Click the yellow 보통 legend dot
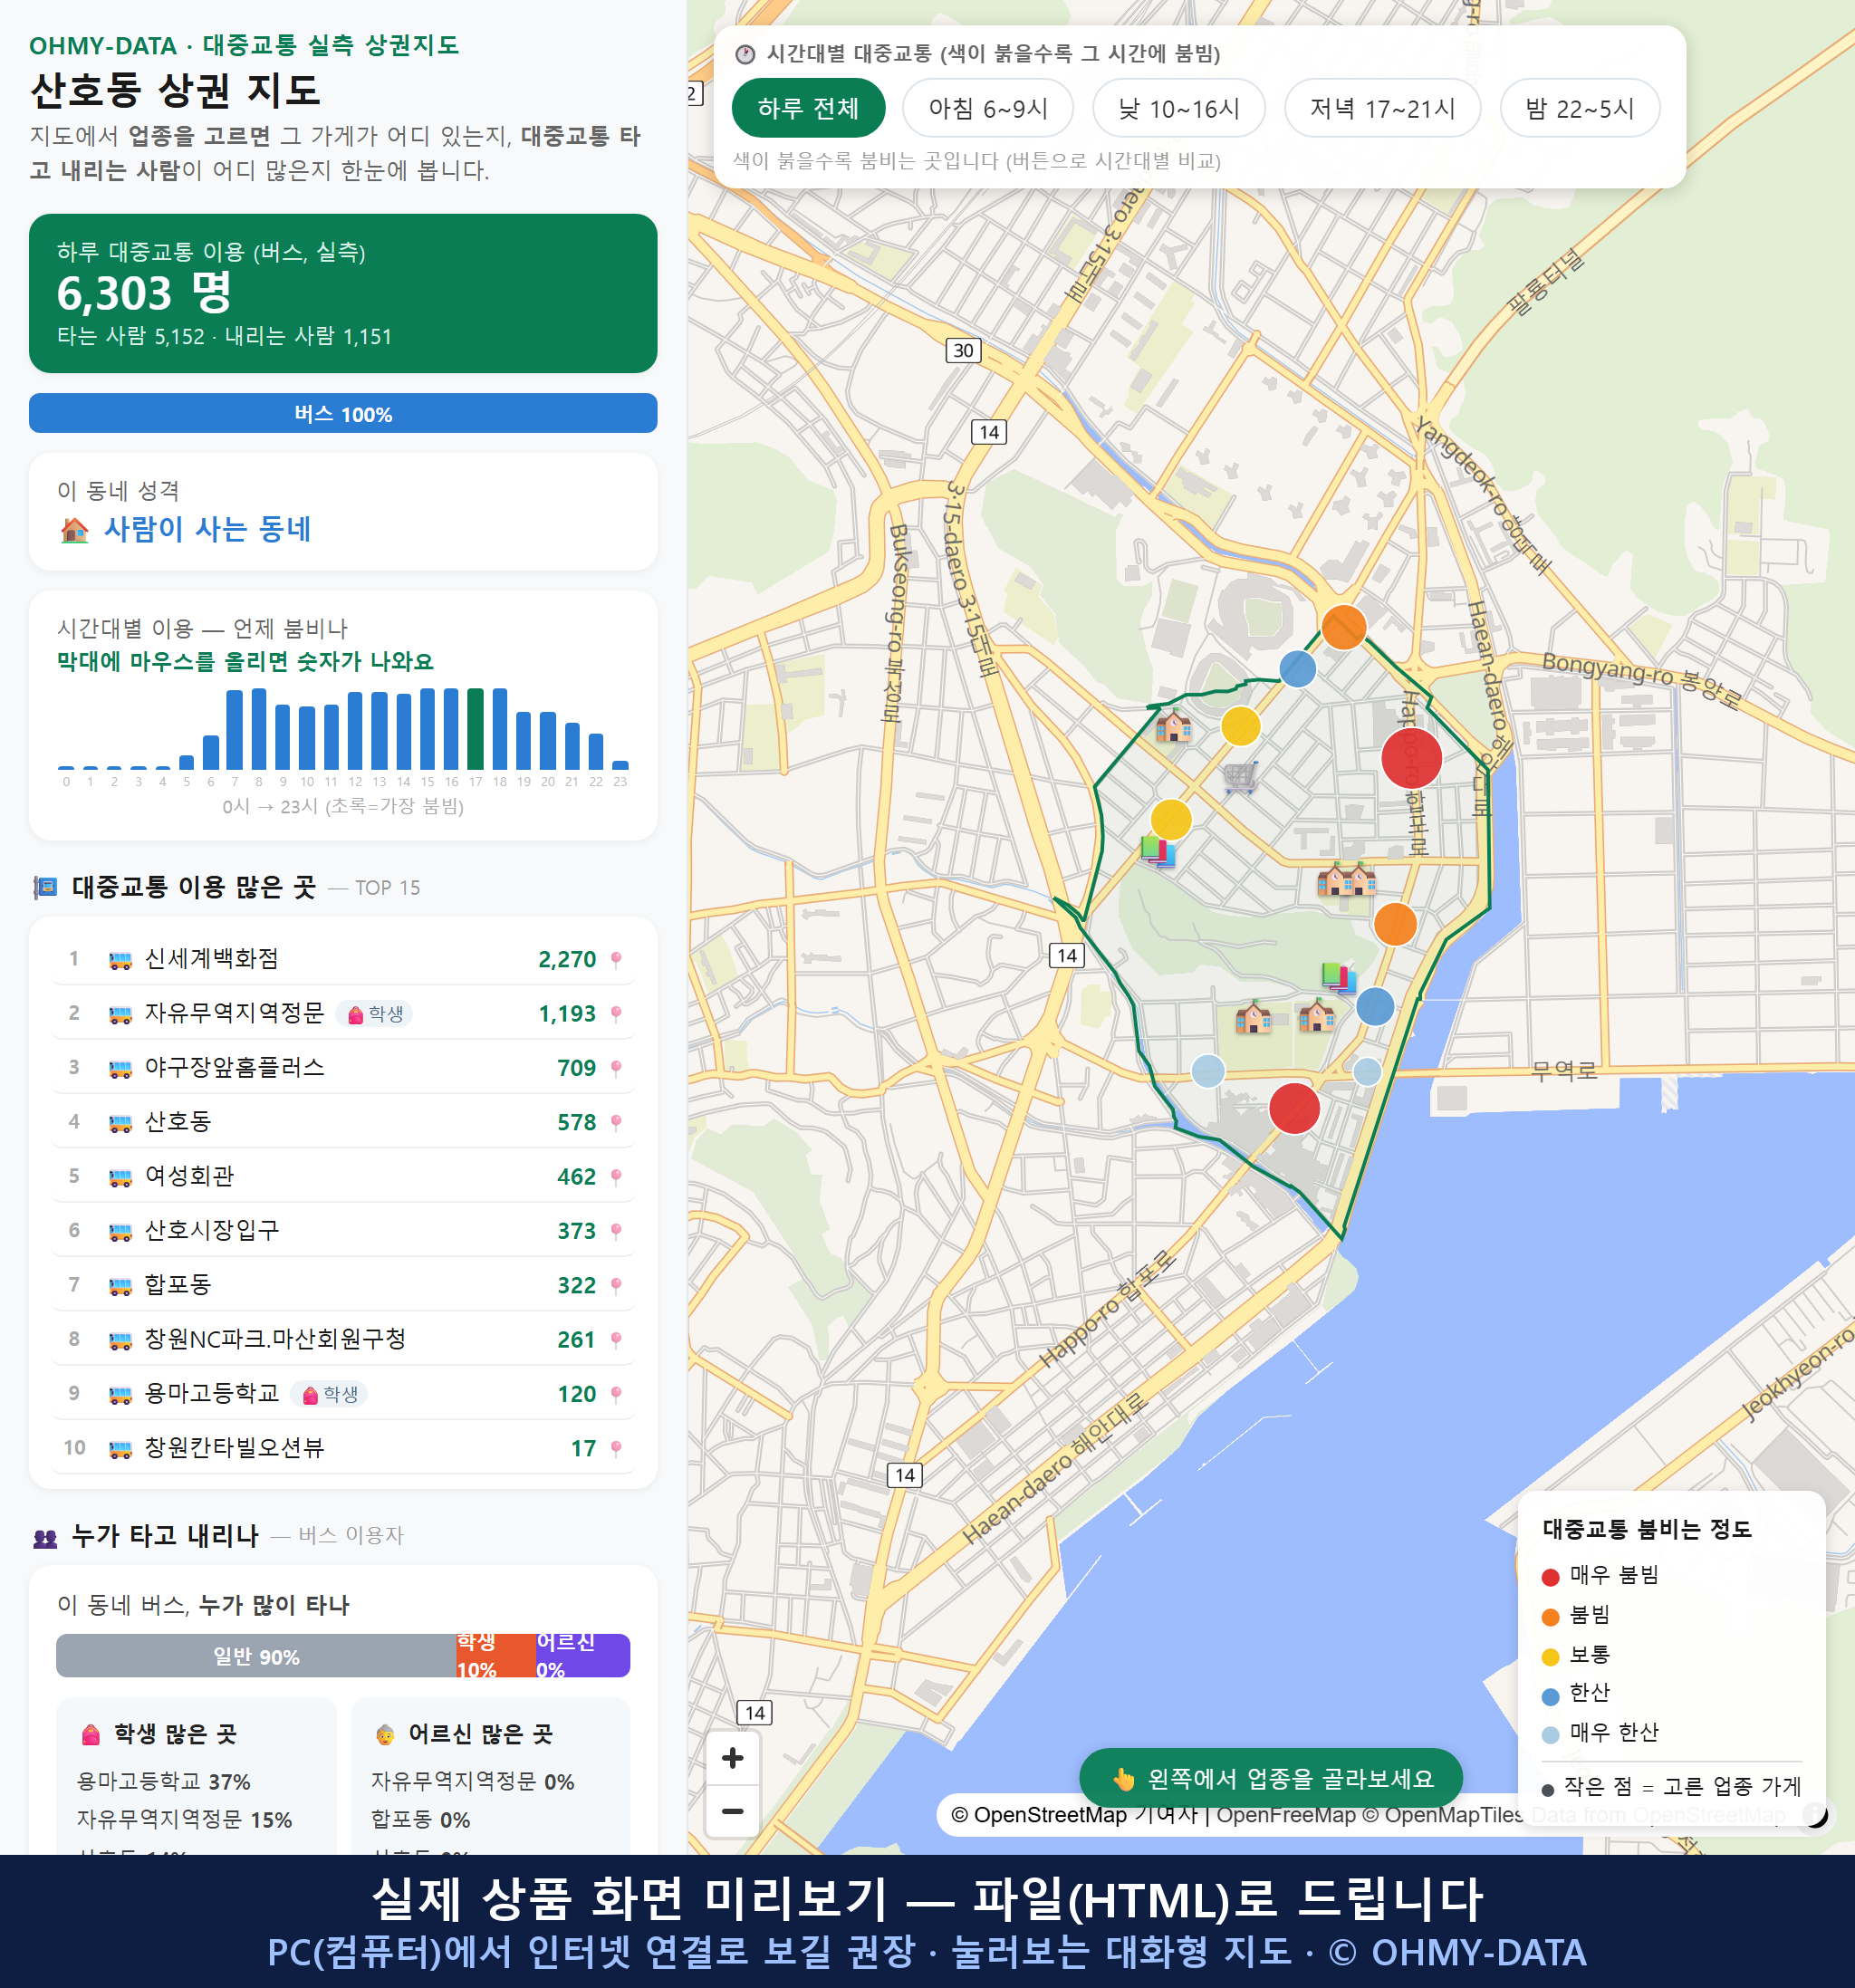 [1551, 1657]
